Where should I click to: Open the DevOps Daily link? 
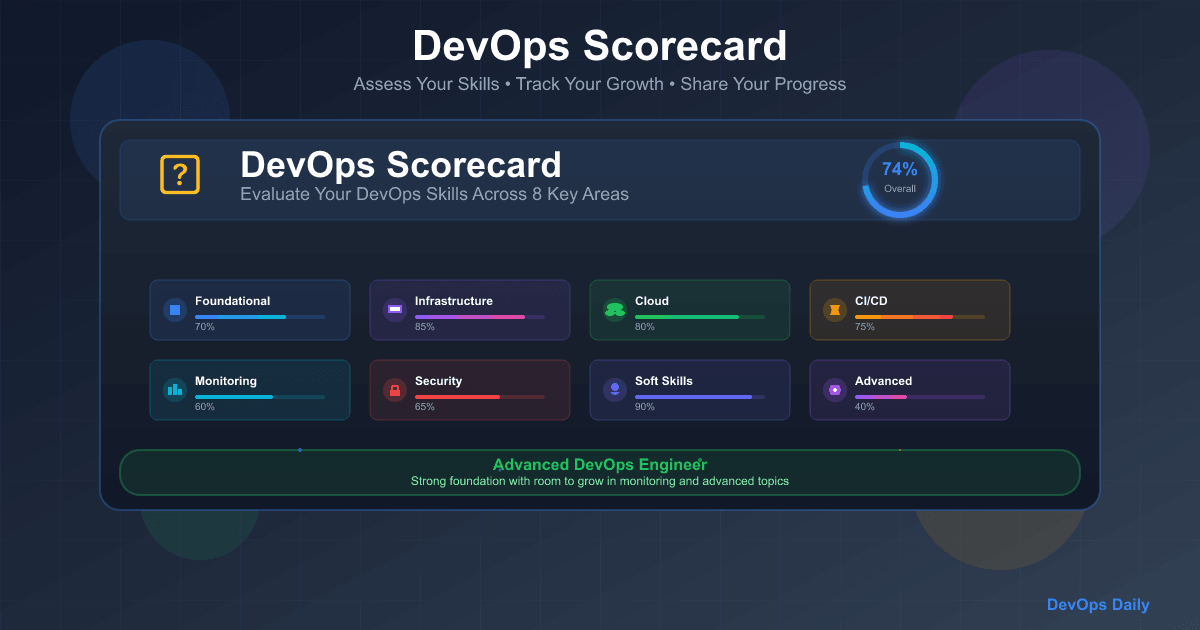pos(1098,604)
